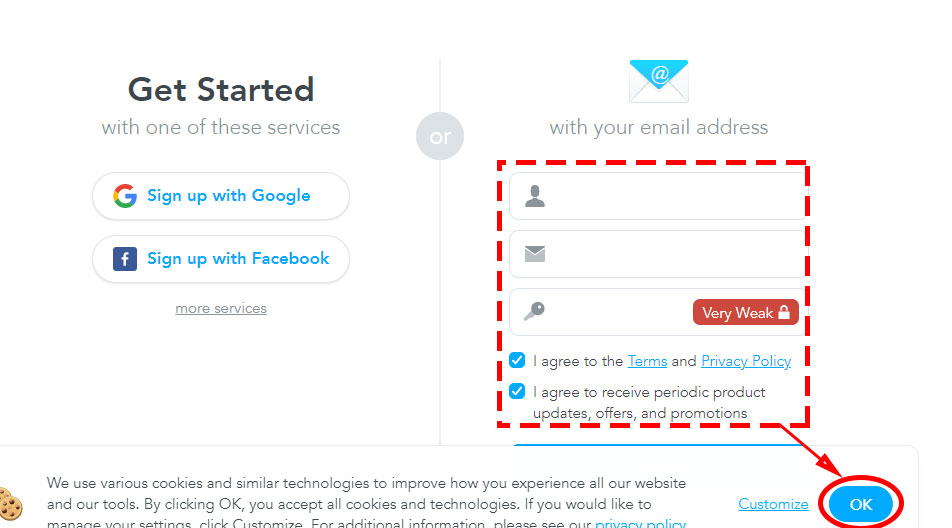Viewport: 952px width, 528px height.
Task: Uncheck the periodic product updates checkbox
Action: pos(517,392)
